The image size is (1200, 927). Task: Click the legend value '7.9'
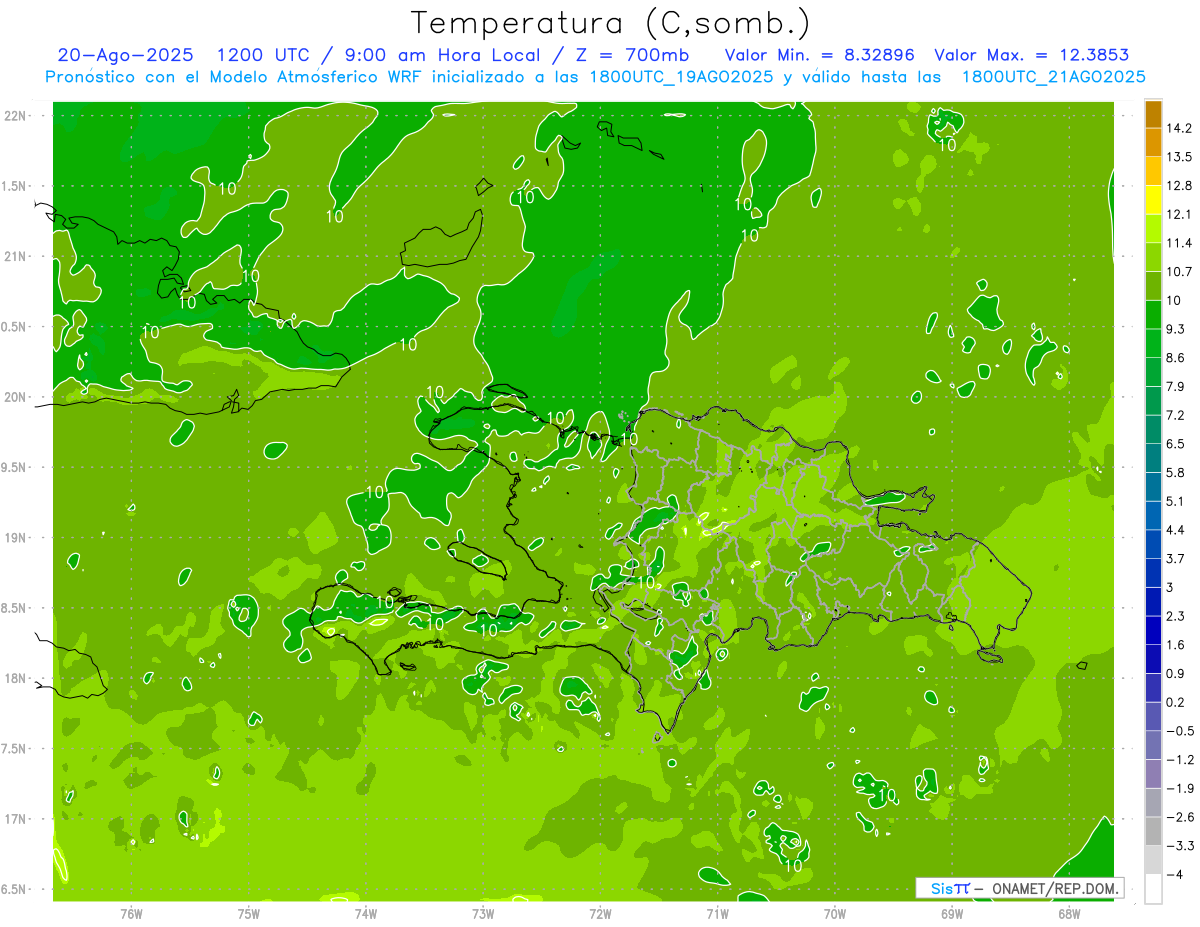pyautogui.click(x=1176, y=386)
